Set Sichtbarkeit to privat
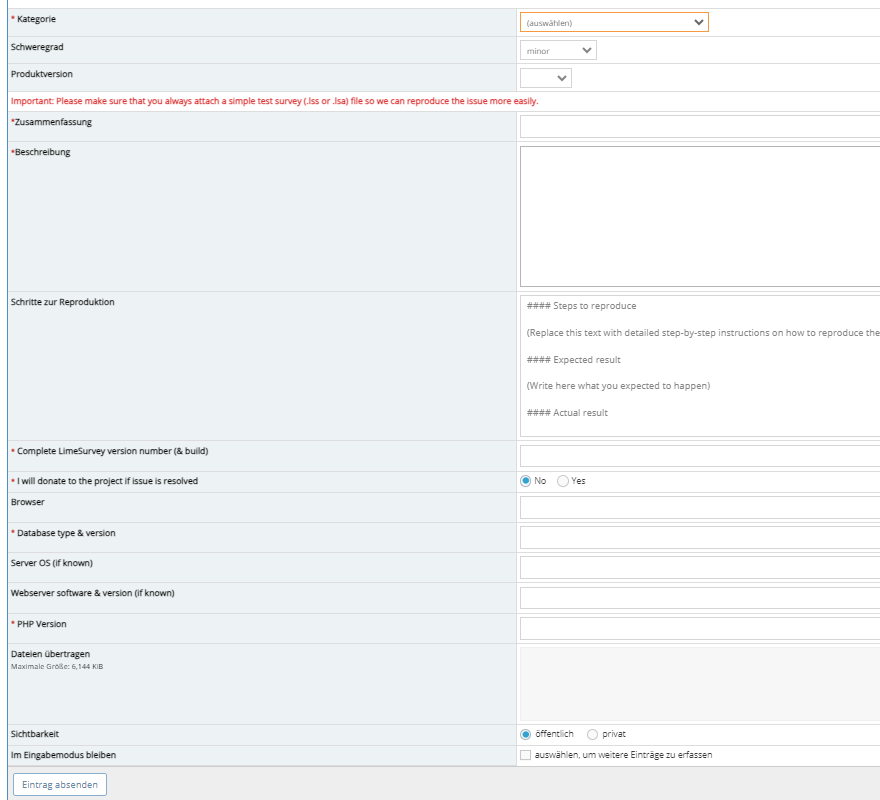Viewport: 880px width, 800px height. coord(593,734)
